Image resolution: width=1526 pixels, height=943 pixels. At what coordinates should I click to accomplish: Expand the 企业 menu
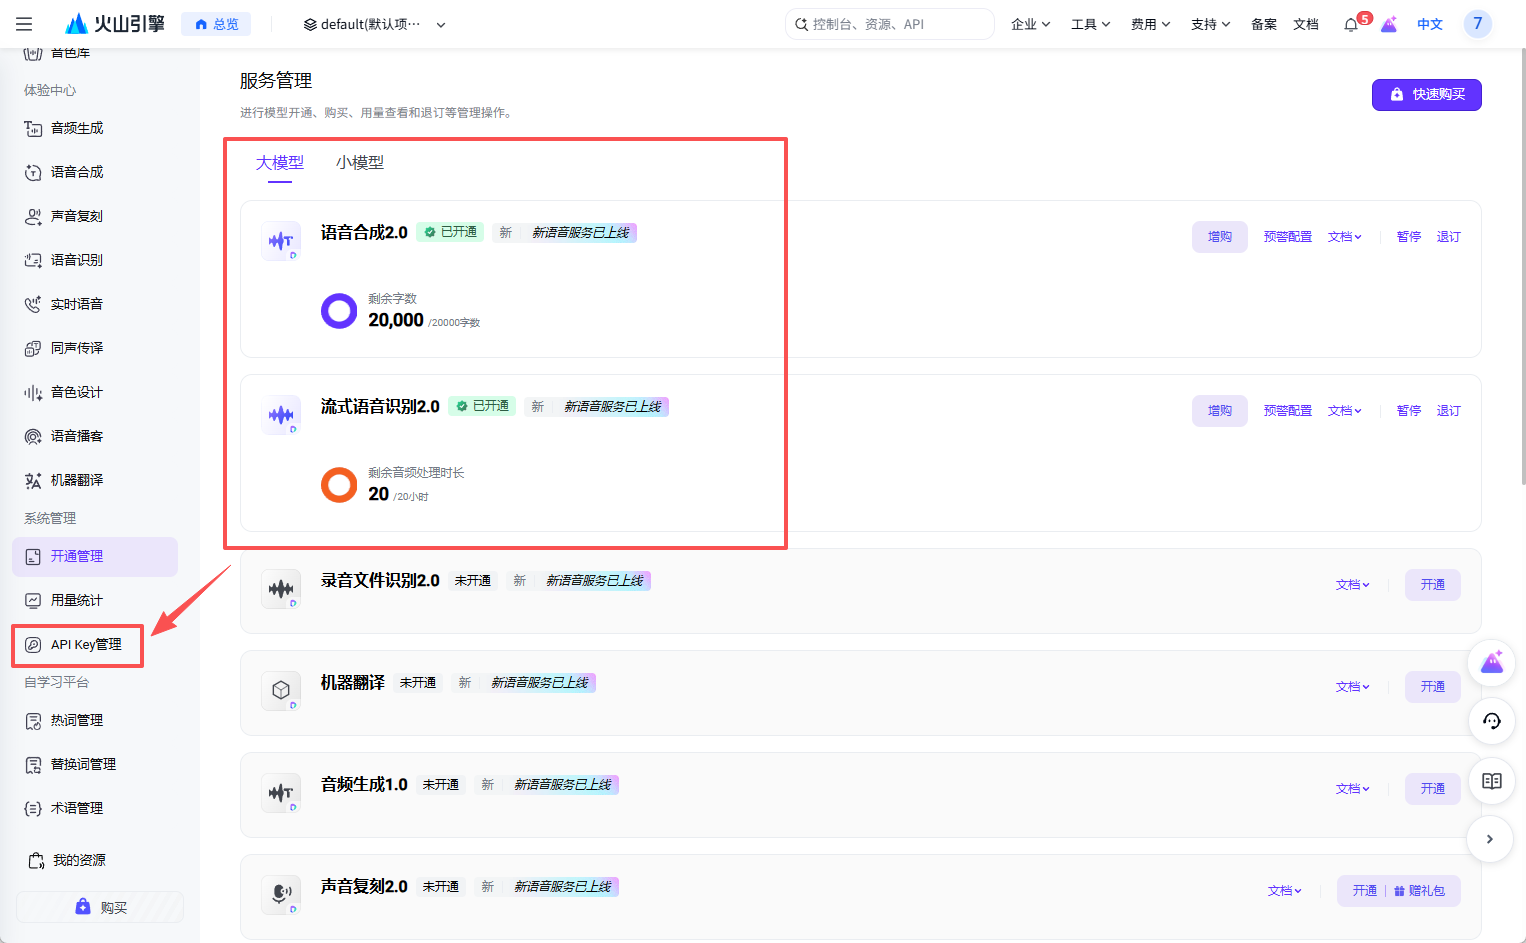click(x=1030, y=24)
